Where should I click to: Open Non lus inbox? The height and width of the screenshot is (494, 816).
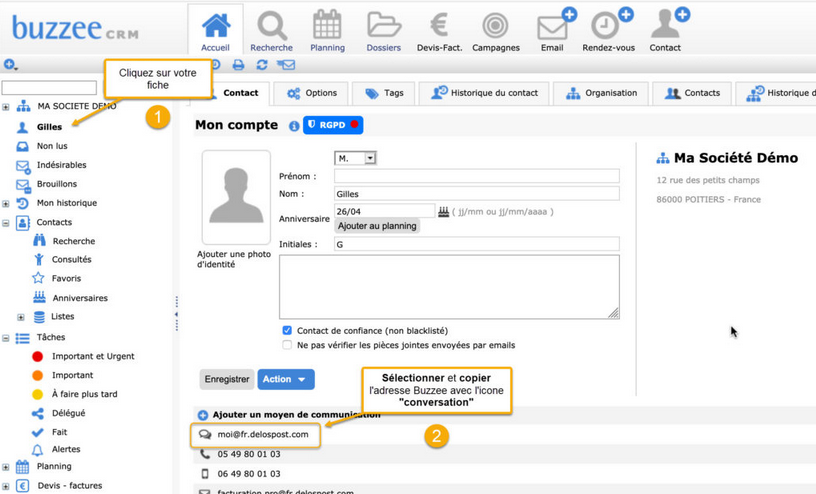pos(52,146)
